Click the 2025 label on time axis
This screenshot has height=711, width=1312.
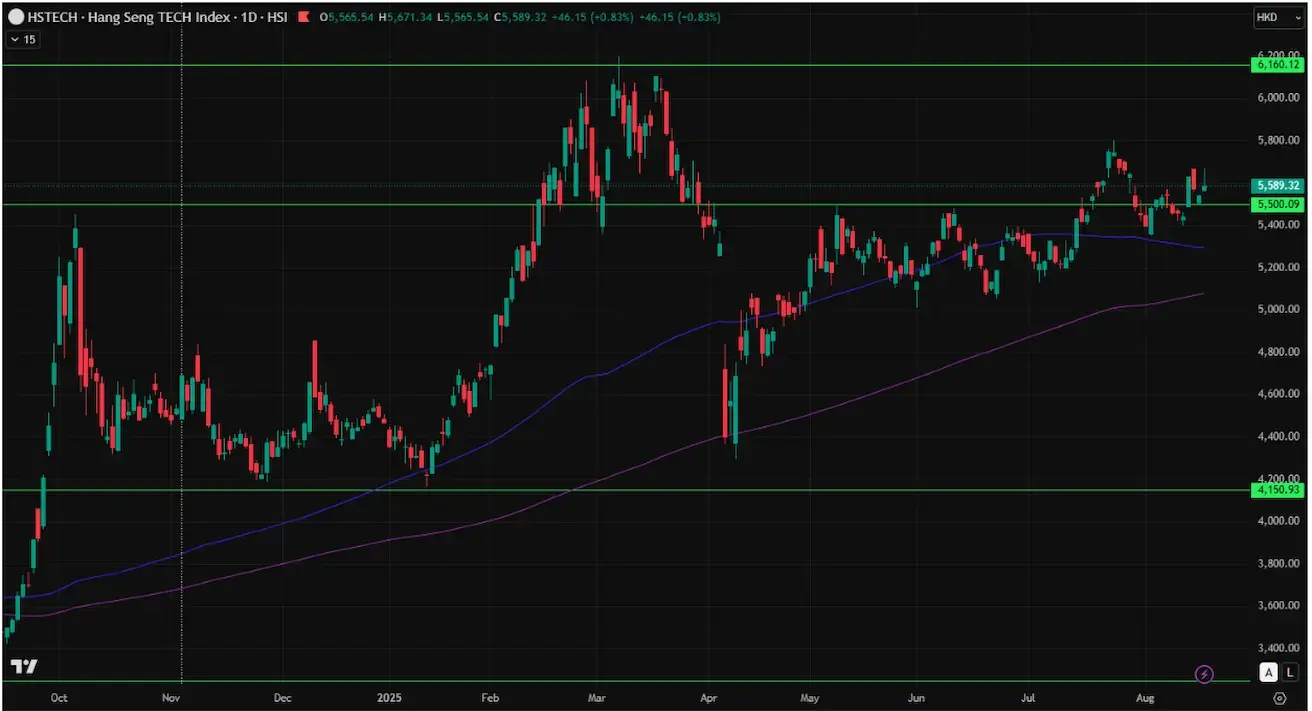(x=387, y=697)
